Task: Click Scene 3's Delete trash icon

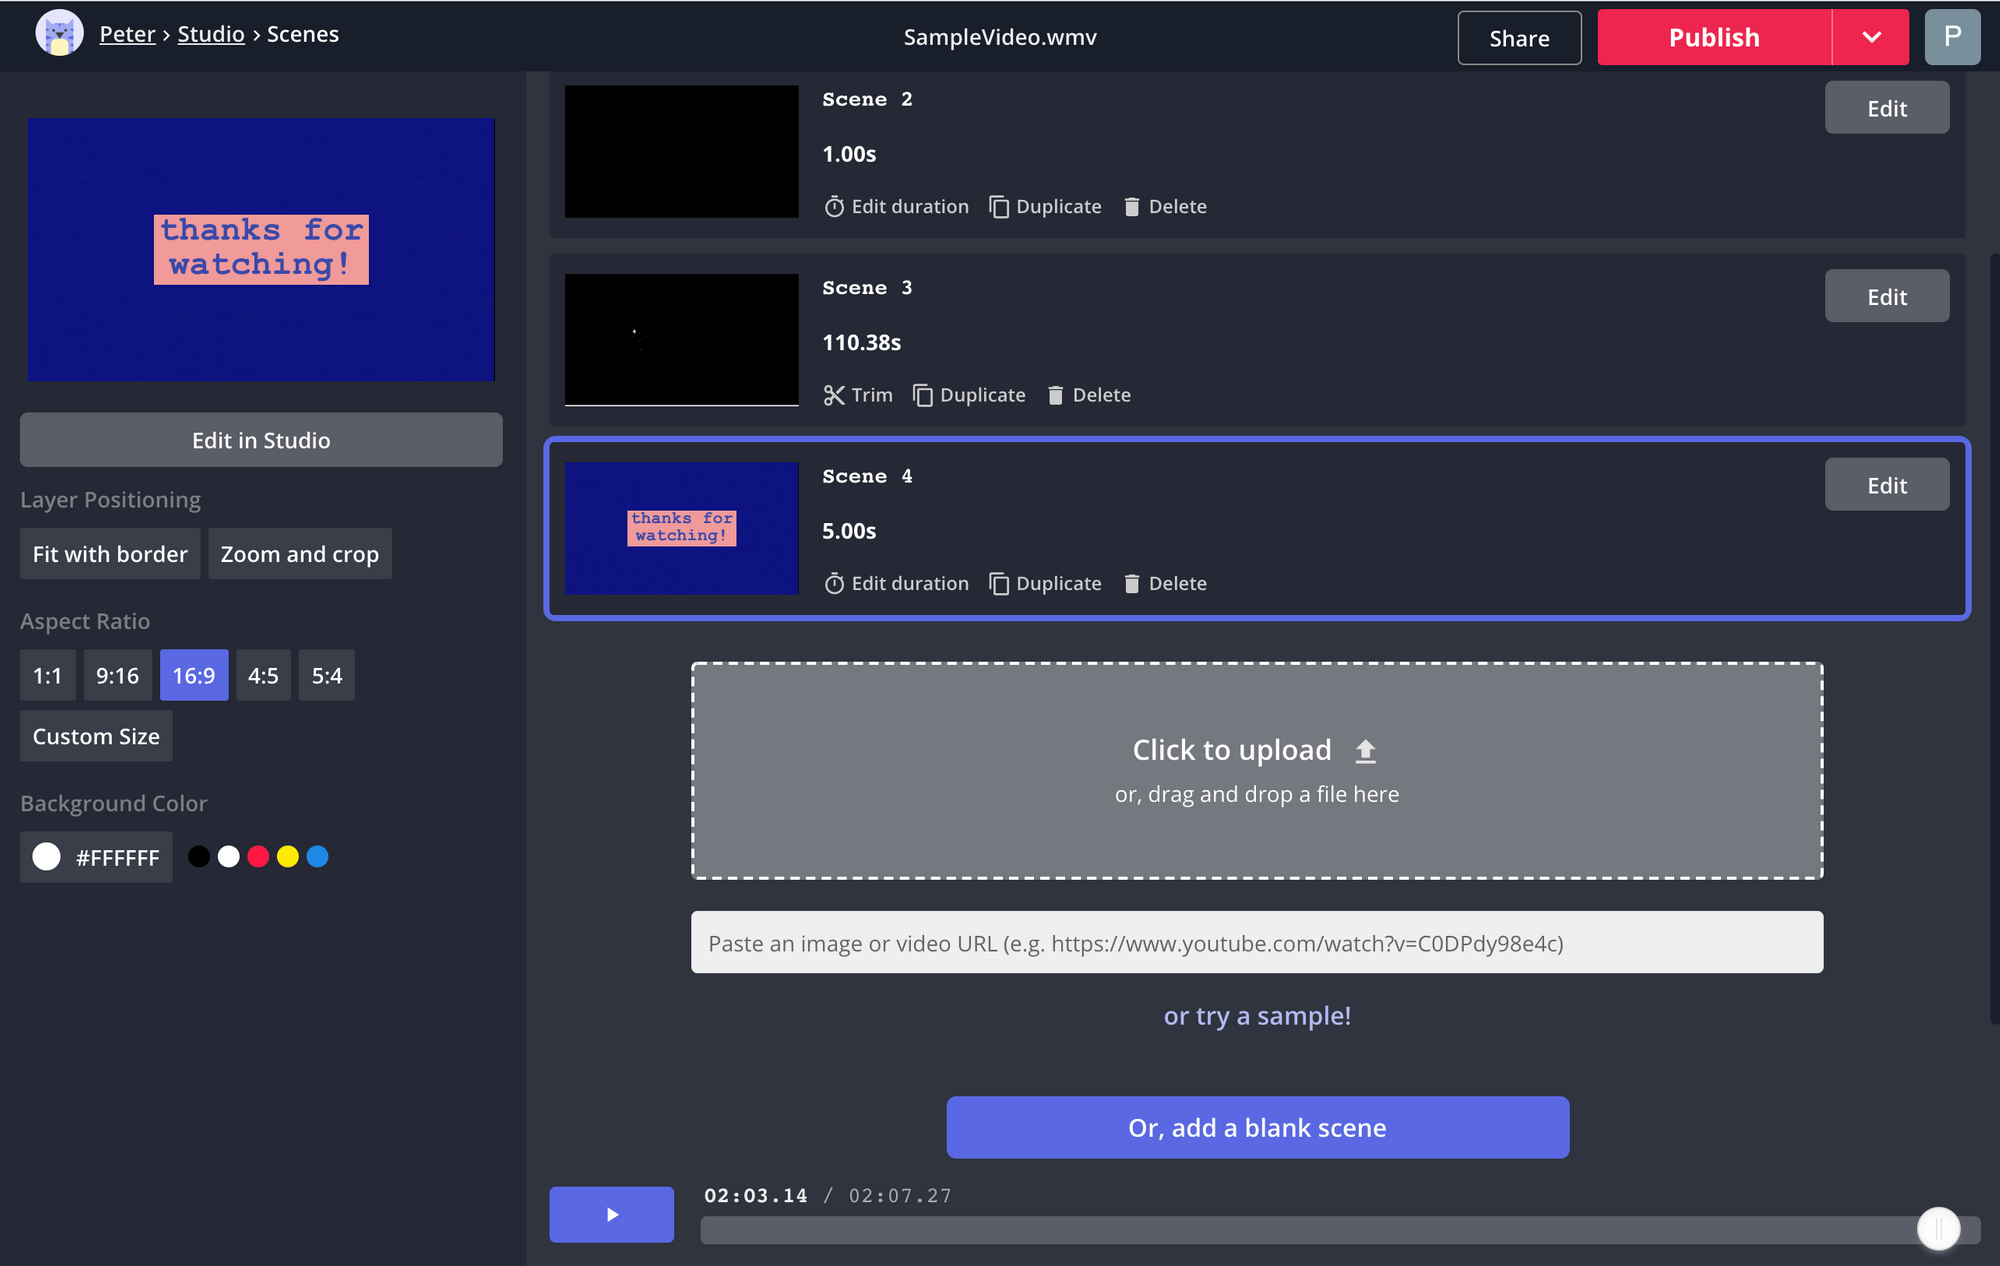Action: [x=1055, y=395]
